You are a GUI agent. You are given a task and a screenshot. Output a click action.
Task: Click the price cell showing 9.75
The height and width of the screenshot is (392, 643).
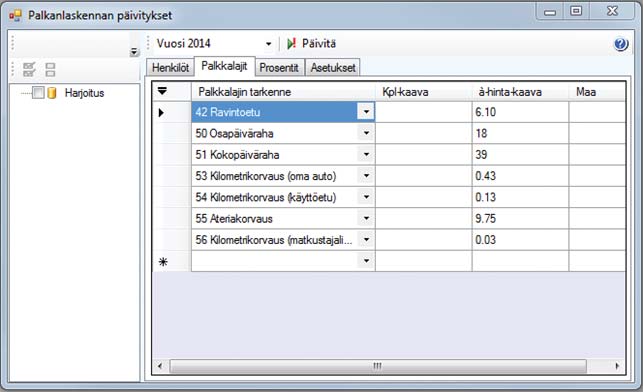(x=520, y=219)
